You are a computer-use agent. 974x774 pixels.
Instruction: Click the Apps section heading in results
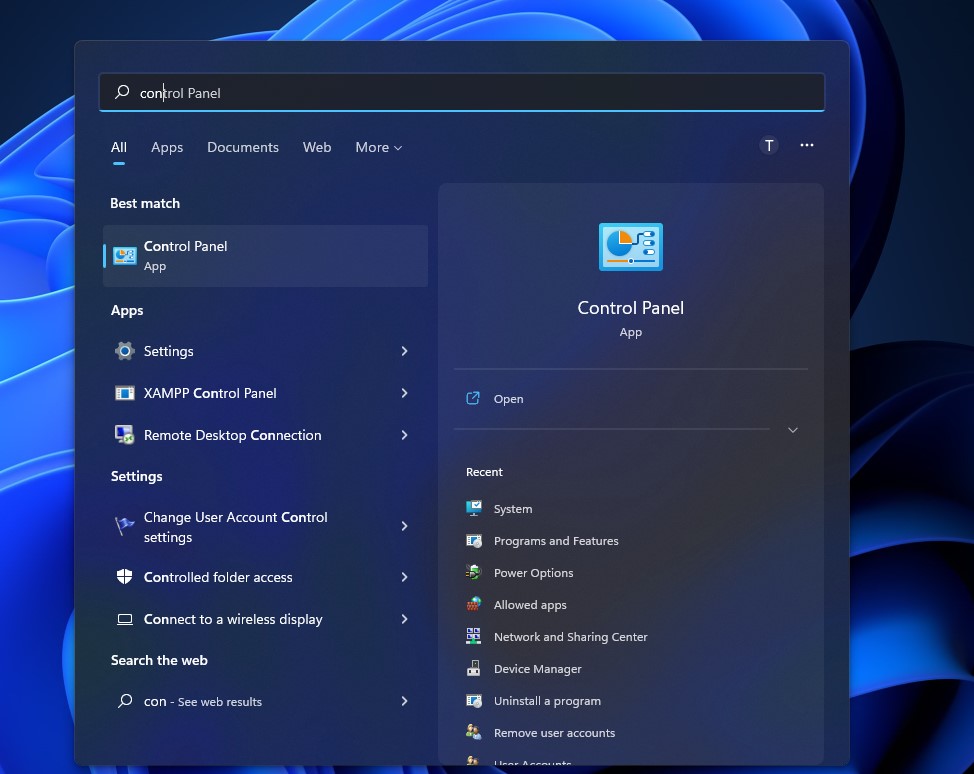click(x=127, y=311)
